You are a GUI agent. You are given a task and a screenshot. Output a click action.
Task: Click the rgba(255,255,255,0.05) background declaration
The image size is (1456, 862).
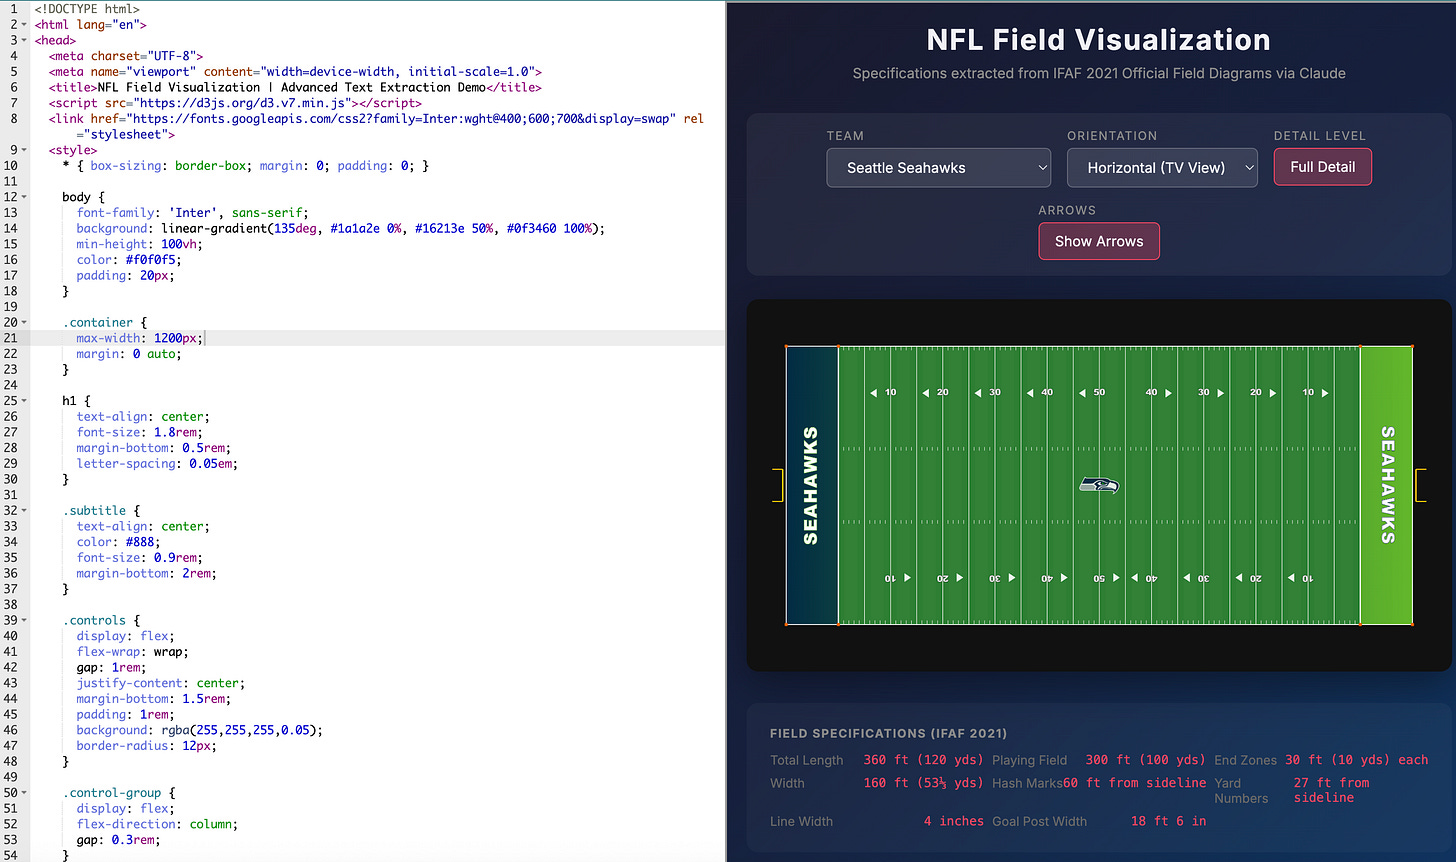pos(200,730)
